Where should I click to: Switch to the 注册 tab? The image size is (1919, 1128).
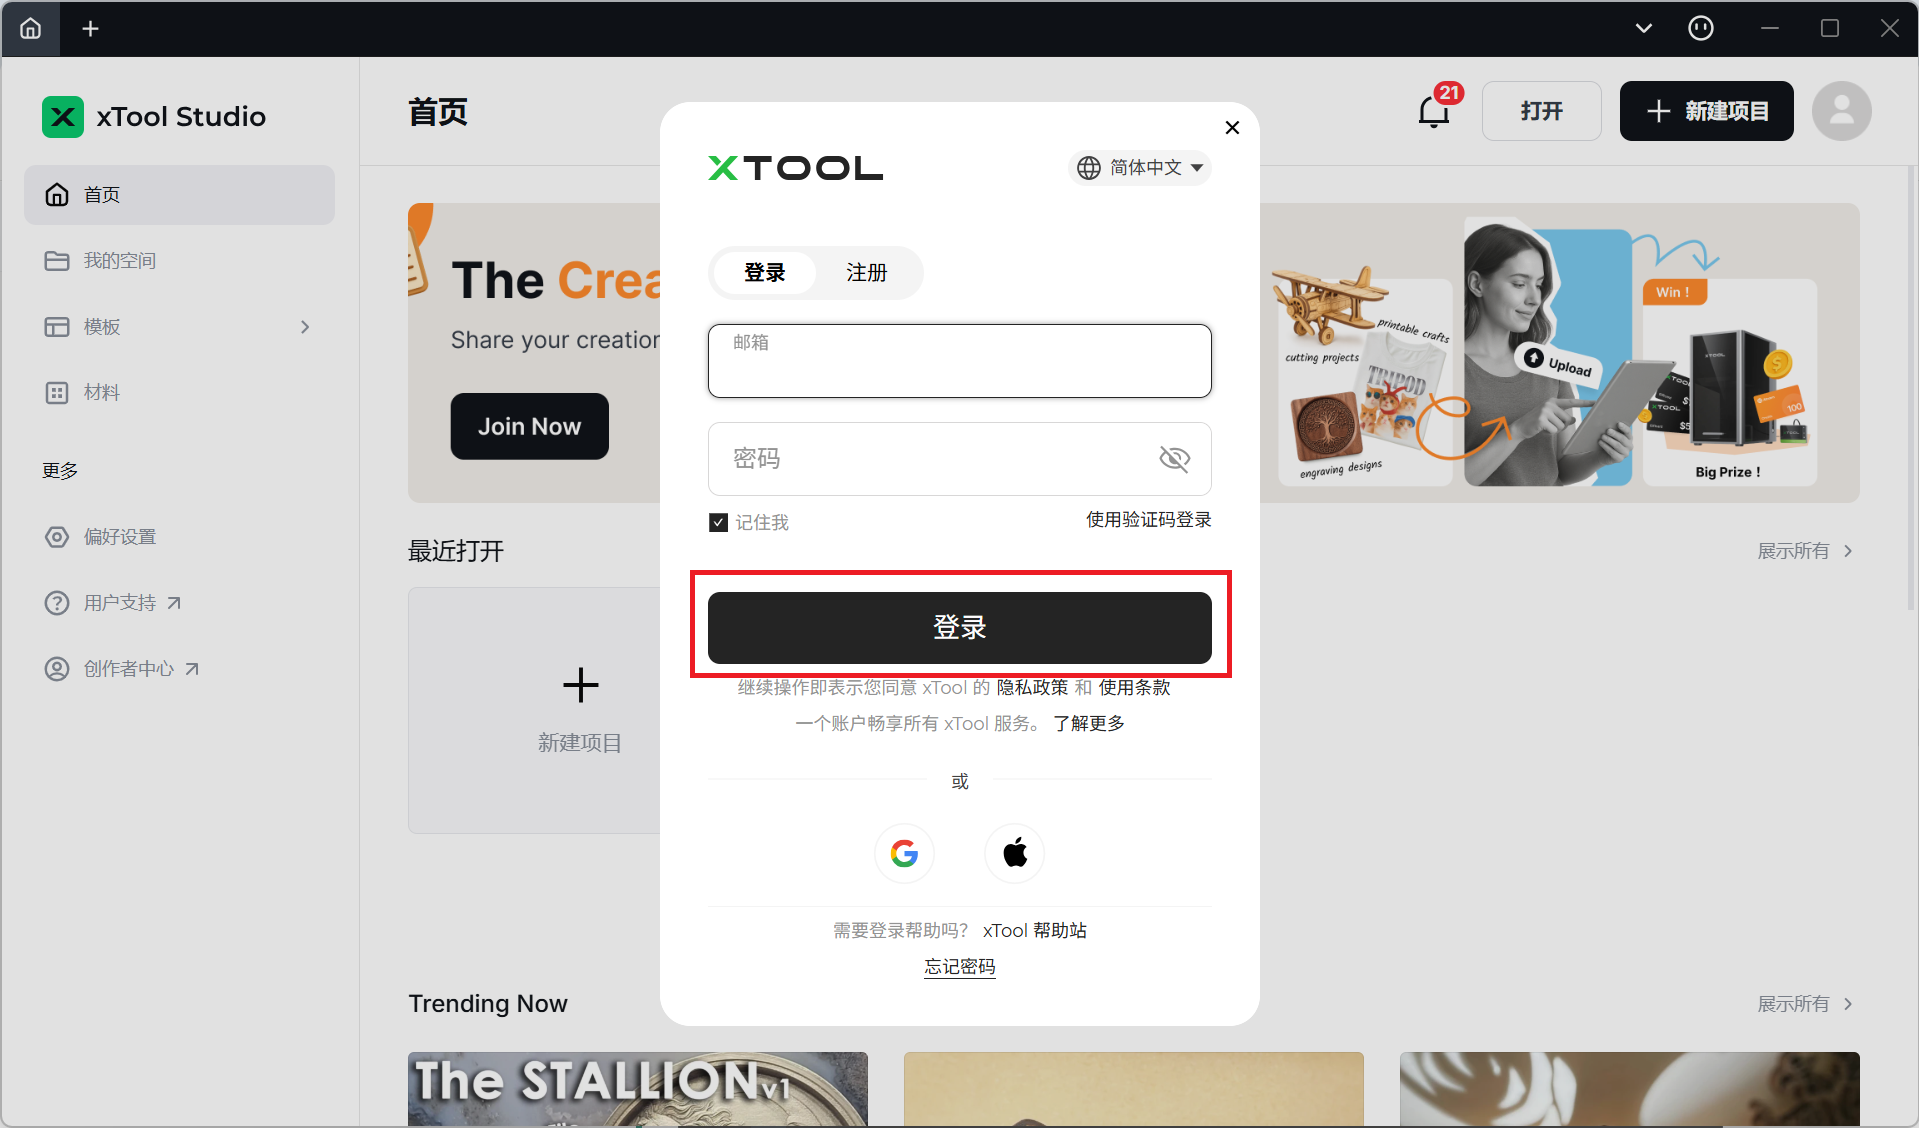click(x=866, y=273)
